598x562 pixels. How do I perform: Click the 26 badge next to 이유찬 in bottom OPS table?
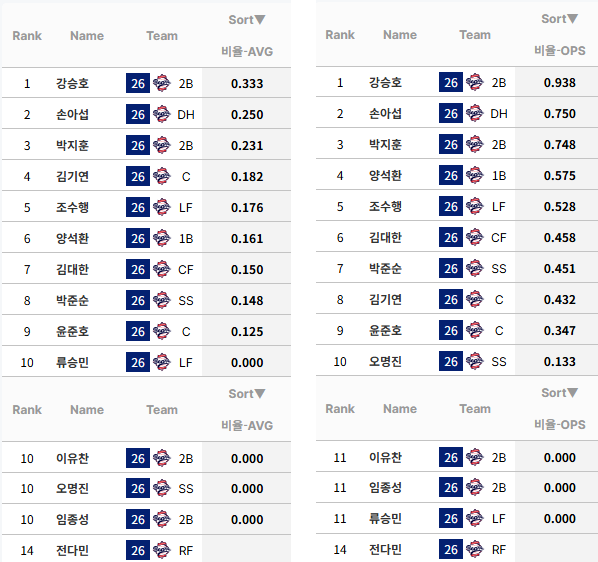point(451,457)
